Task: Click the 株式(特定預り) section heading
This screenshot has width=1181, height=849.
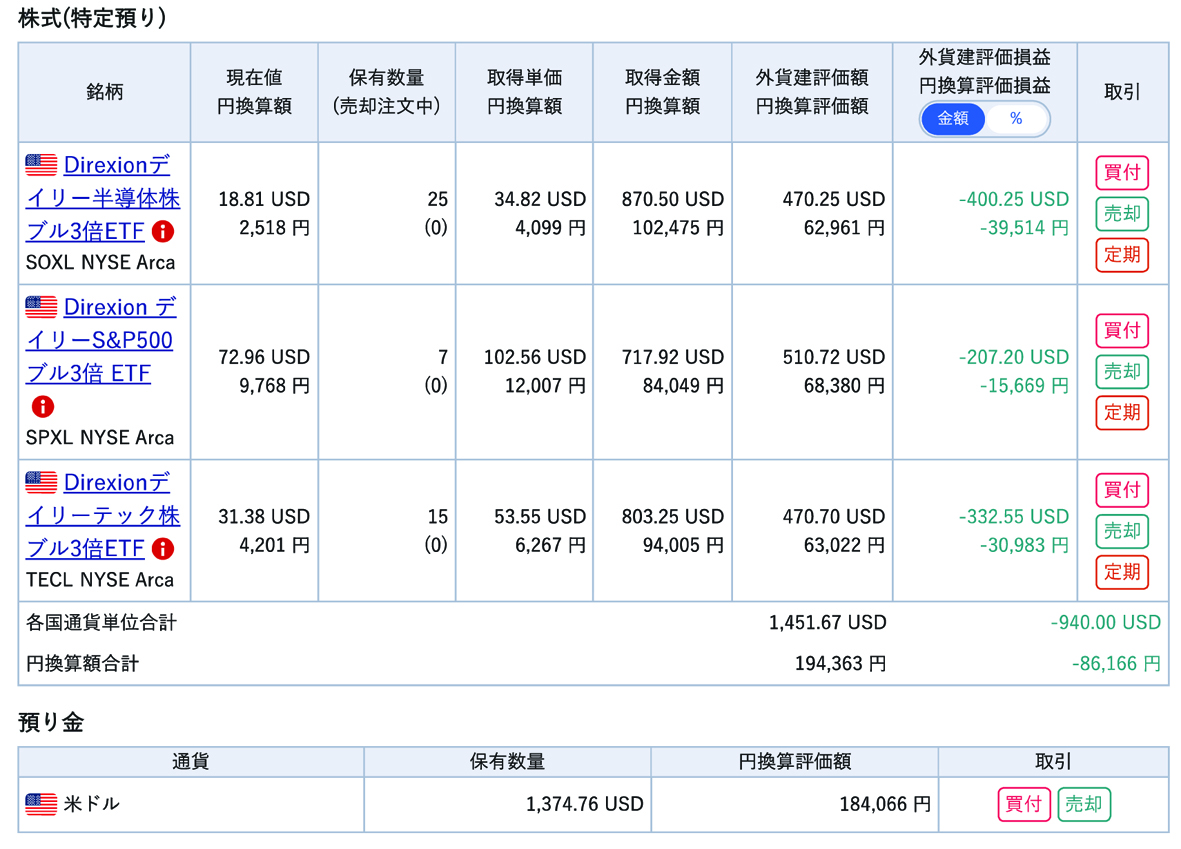Action: [92, 18]
